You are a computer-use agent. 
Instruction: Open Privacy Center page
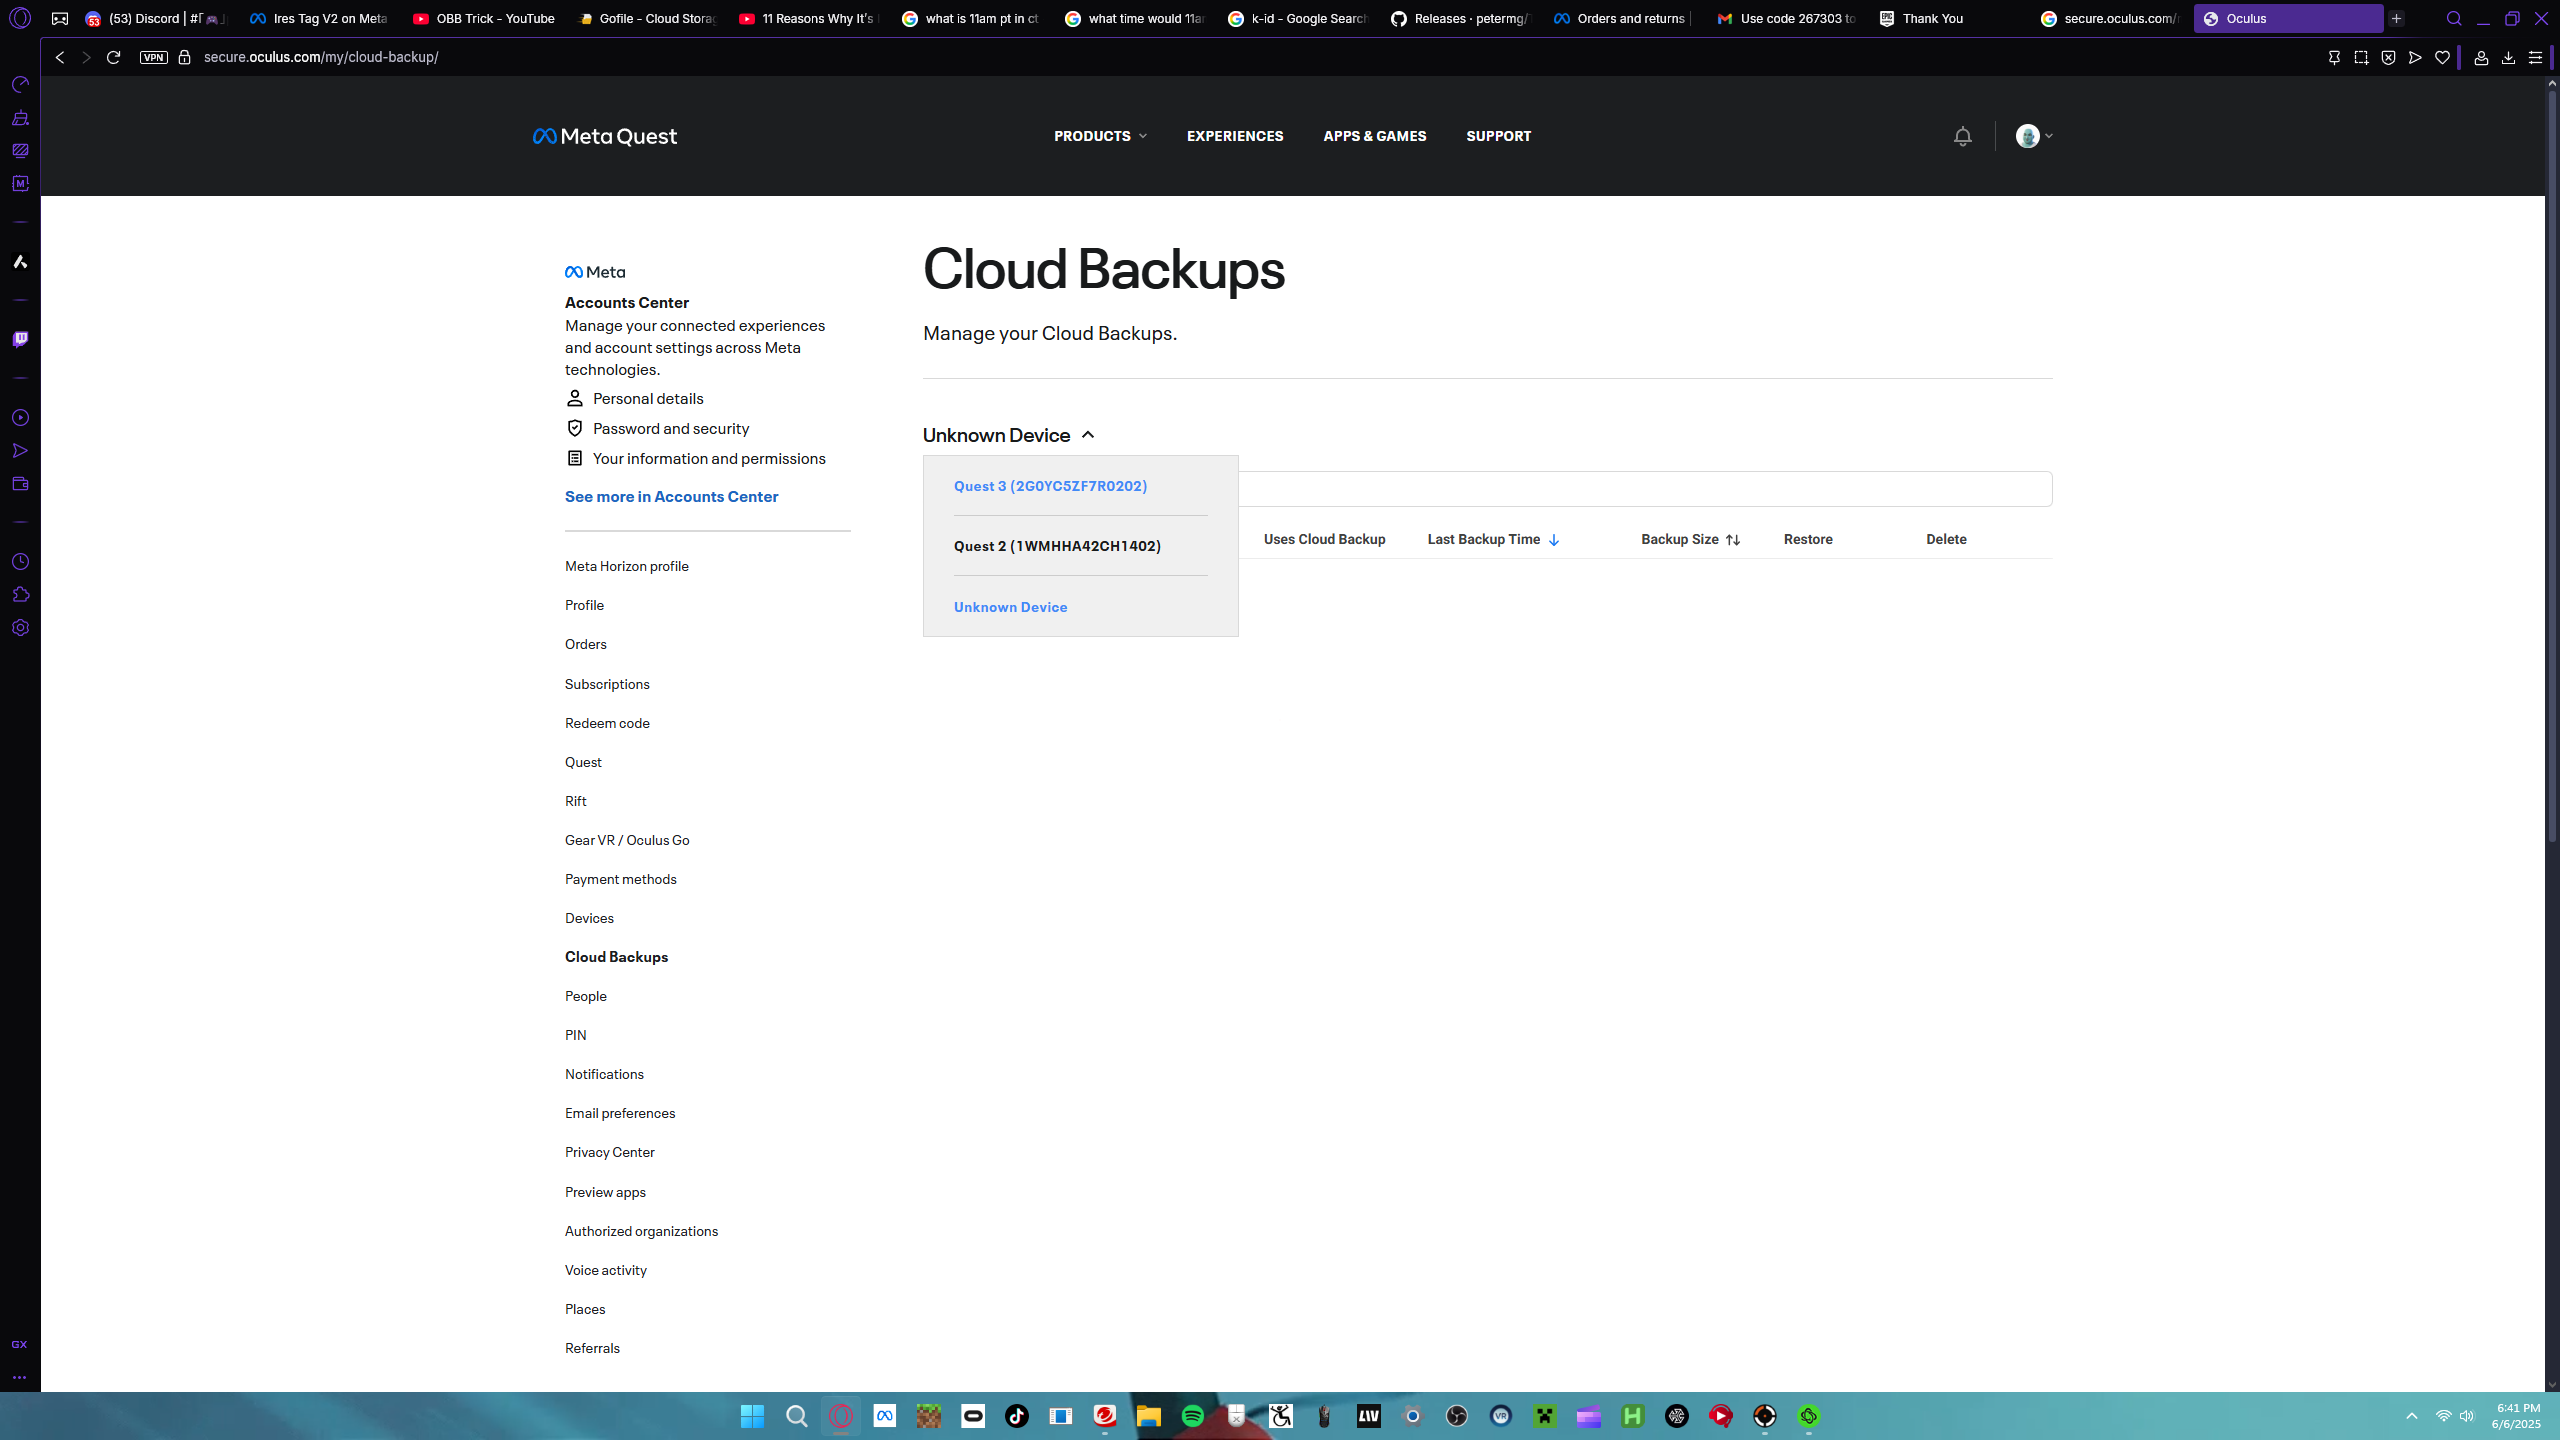pos(609,1152)
